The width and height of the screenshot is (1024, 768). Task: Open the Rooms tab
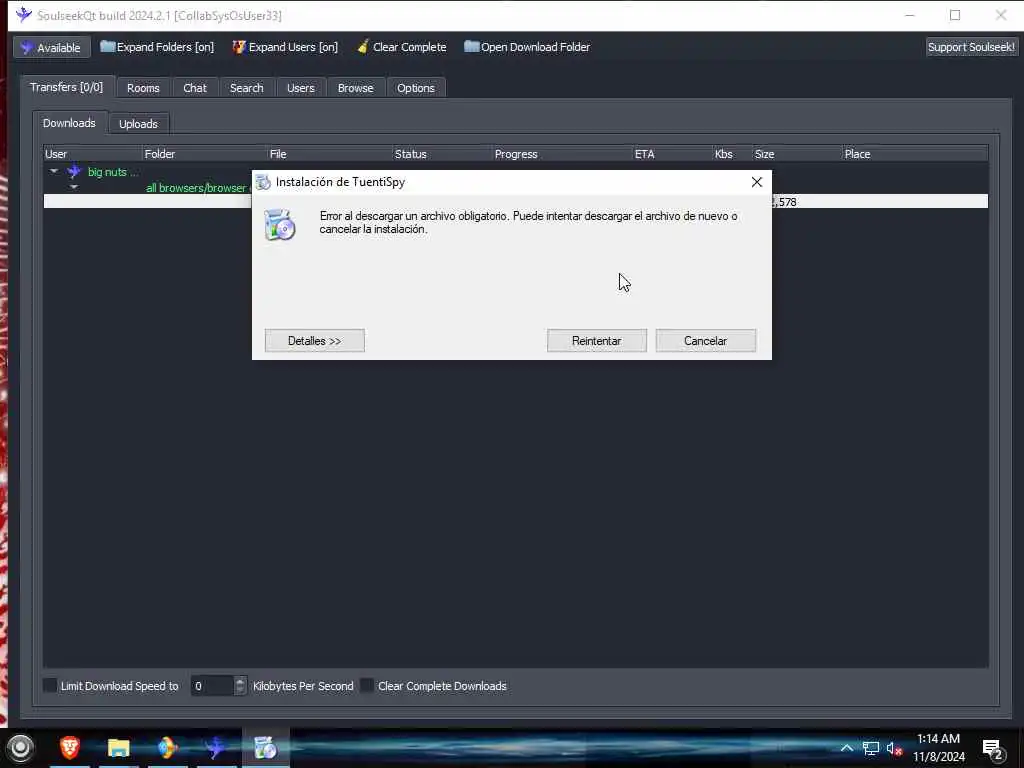143,88
